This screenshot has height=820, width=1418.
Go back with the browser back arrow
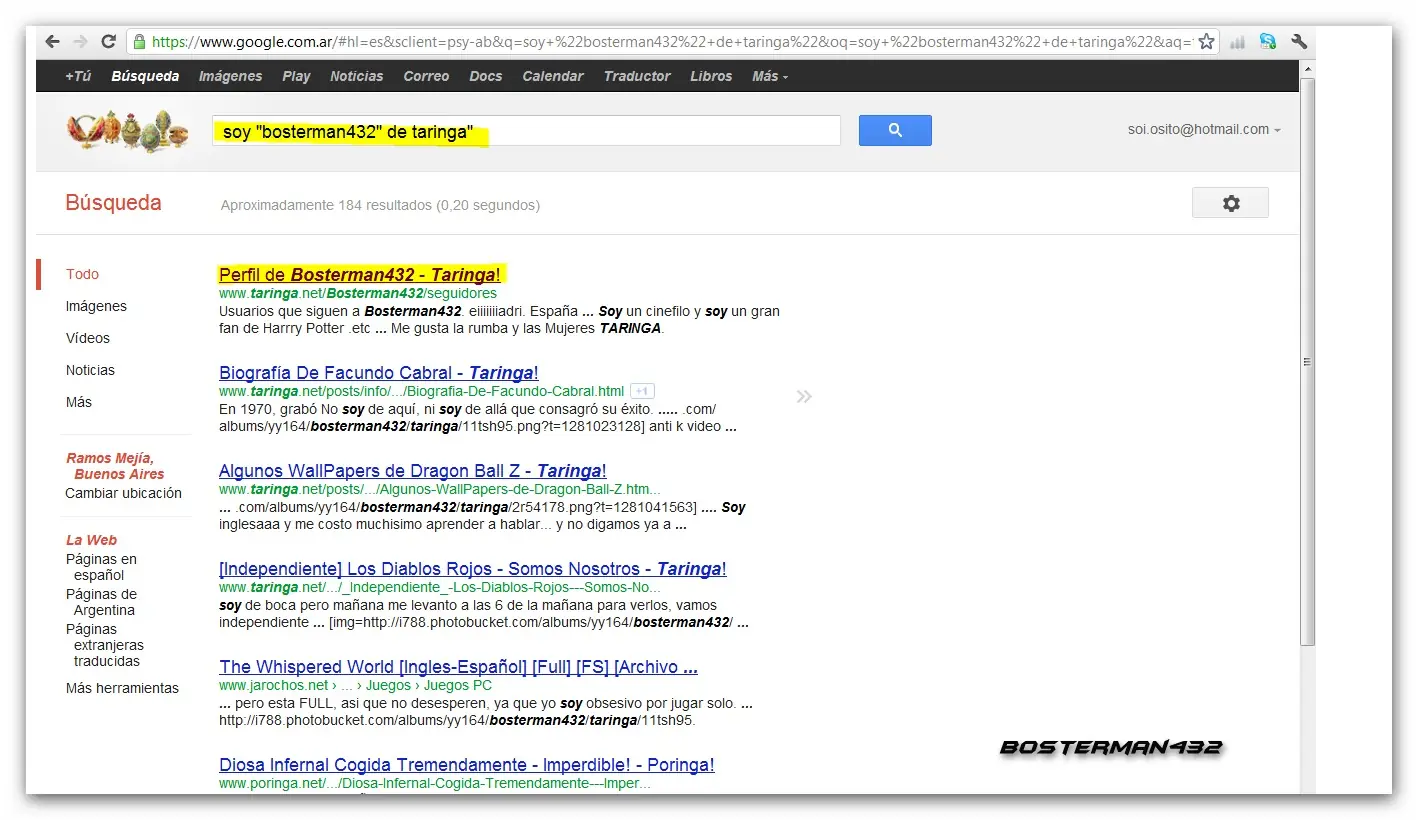pyautogui.click(x=53, y=42)
